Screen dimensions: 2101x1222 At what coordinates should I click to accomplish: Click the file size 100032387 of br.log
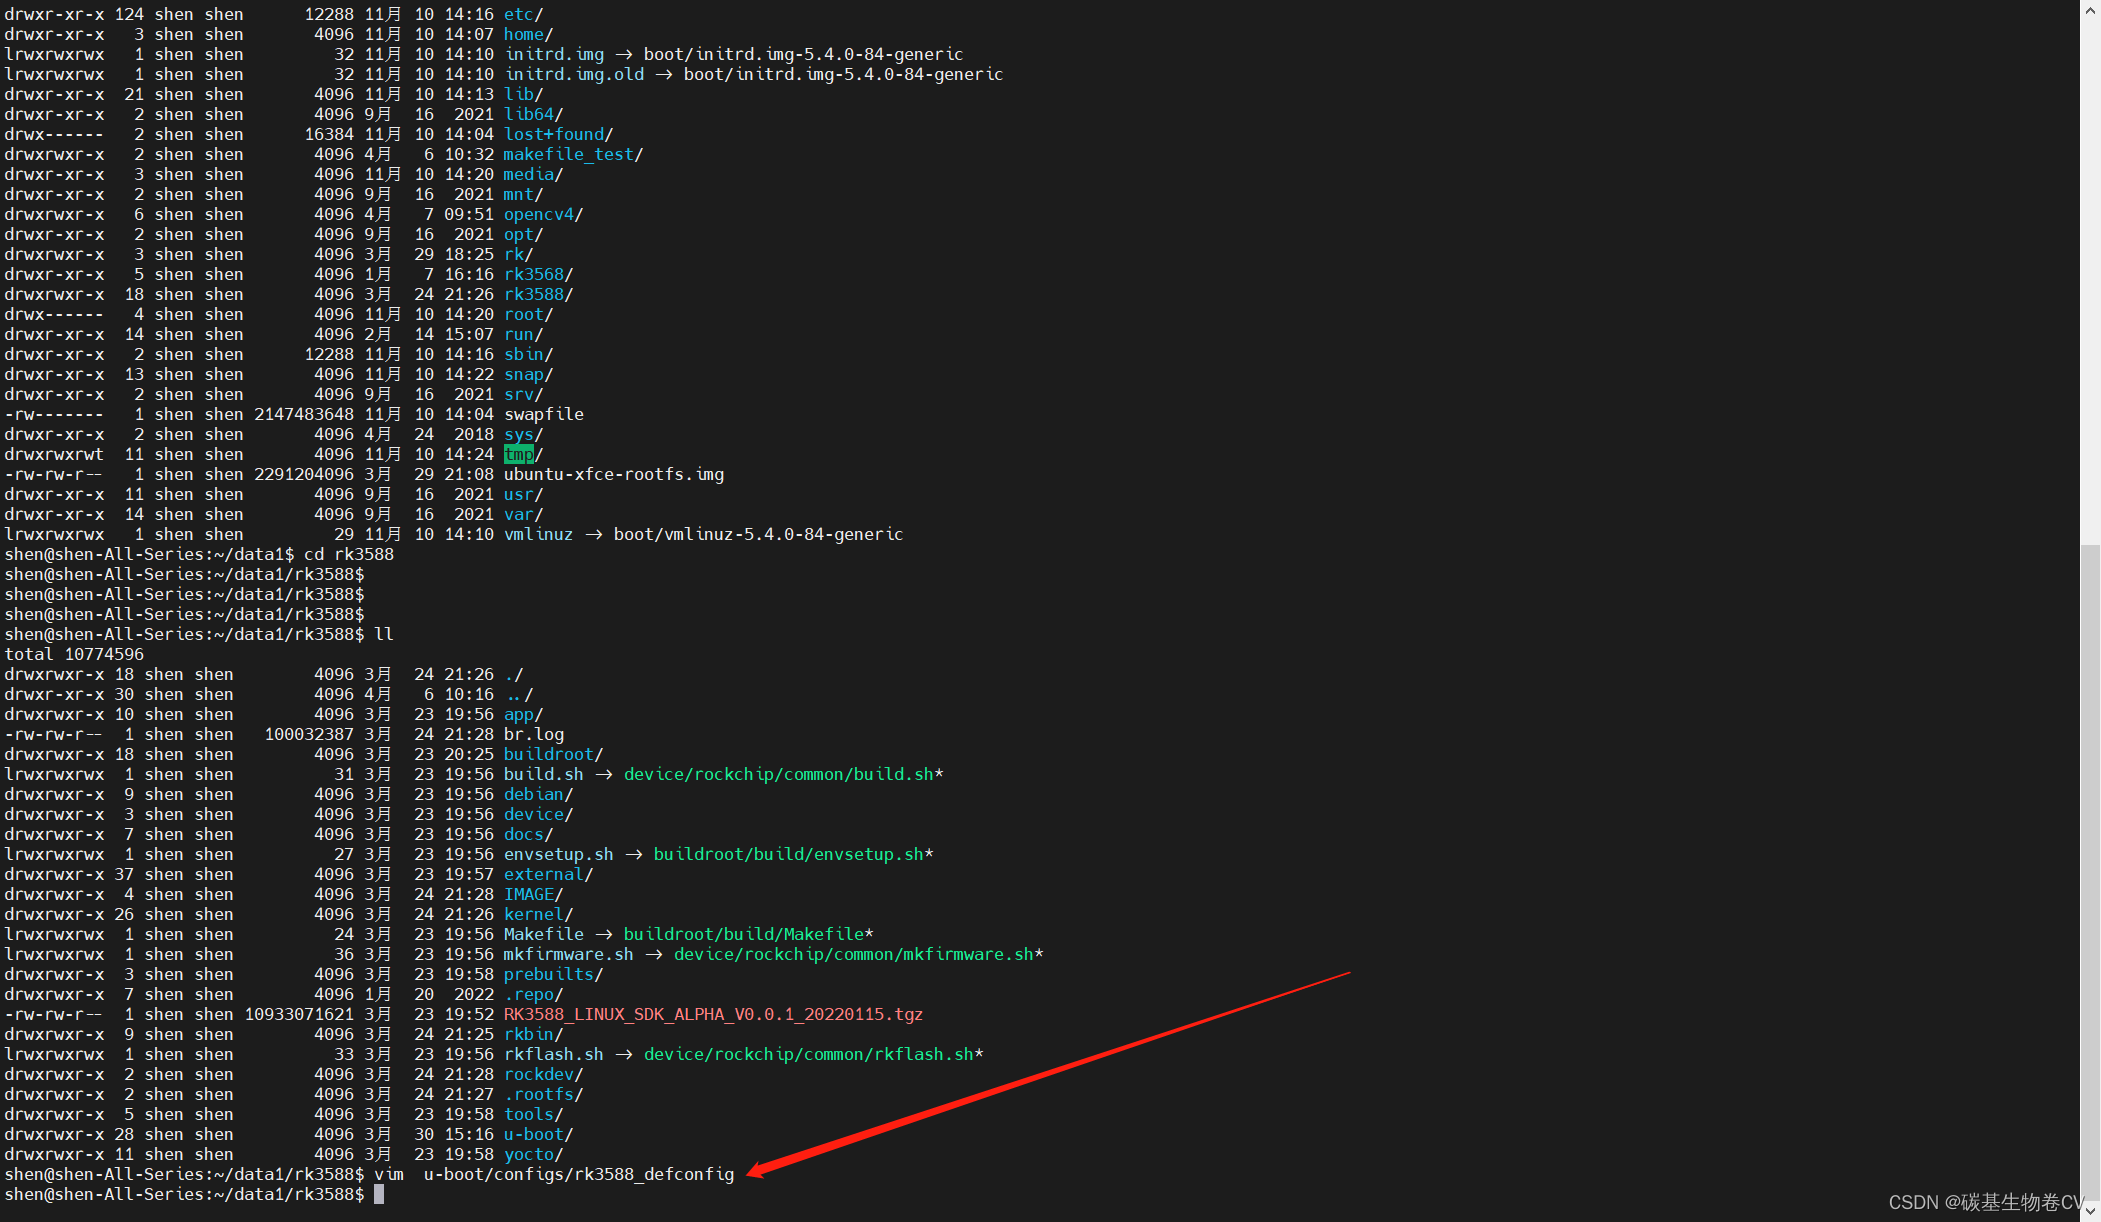309,734
